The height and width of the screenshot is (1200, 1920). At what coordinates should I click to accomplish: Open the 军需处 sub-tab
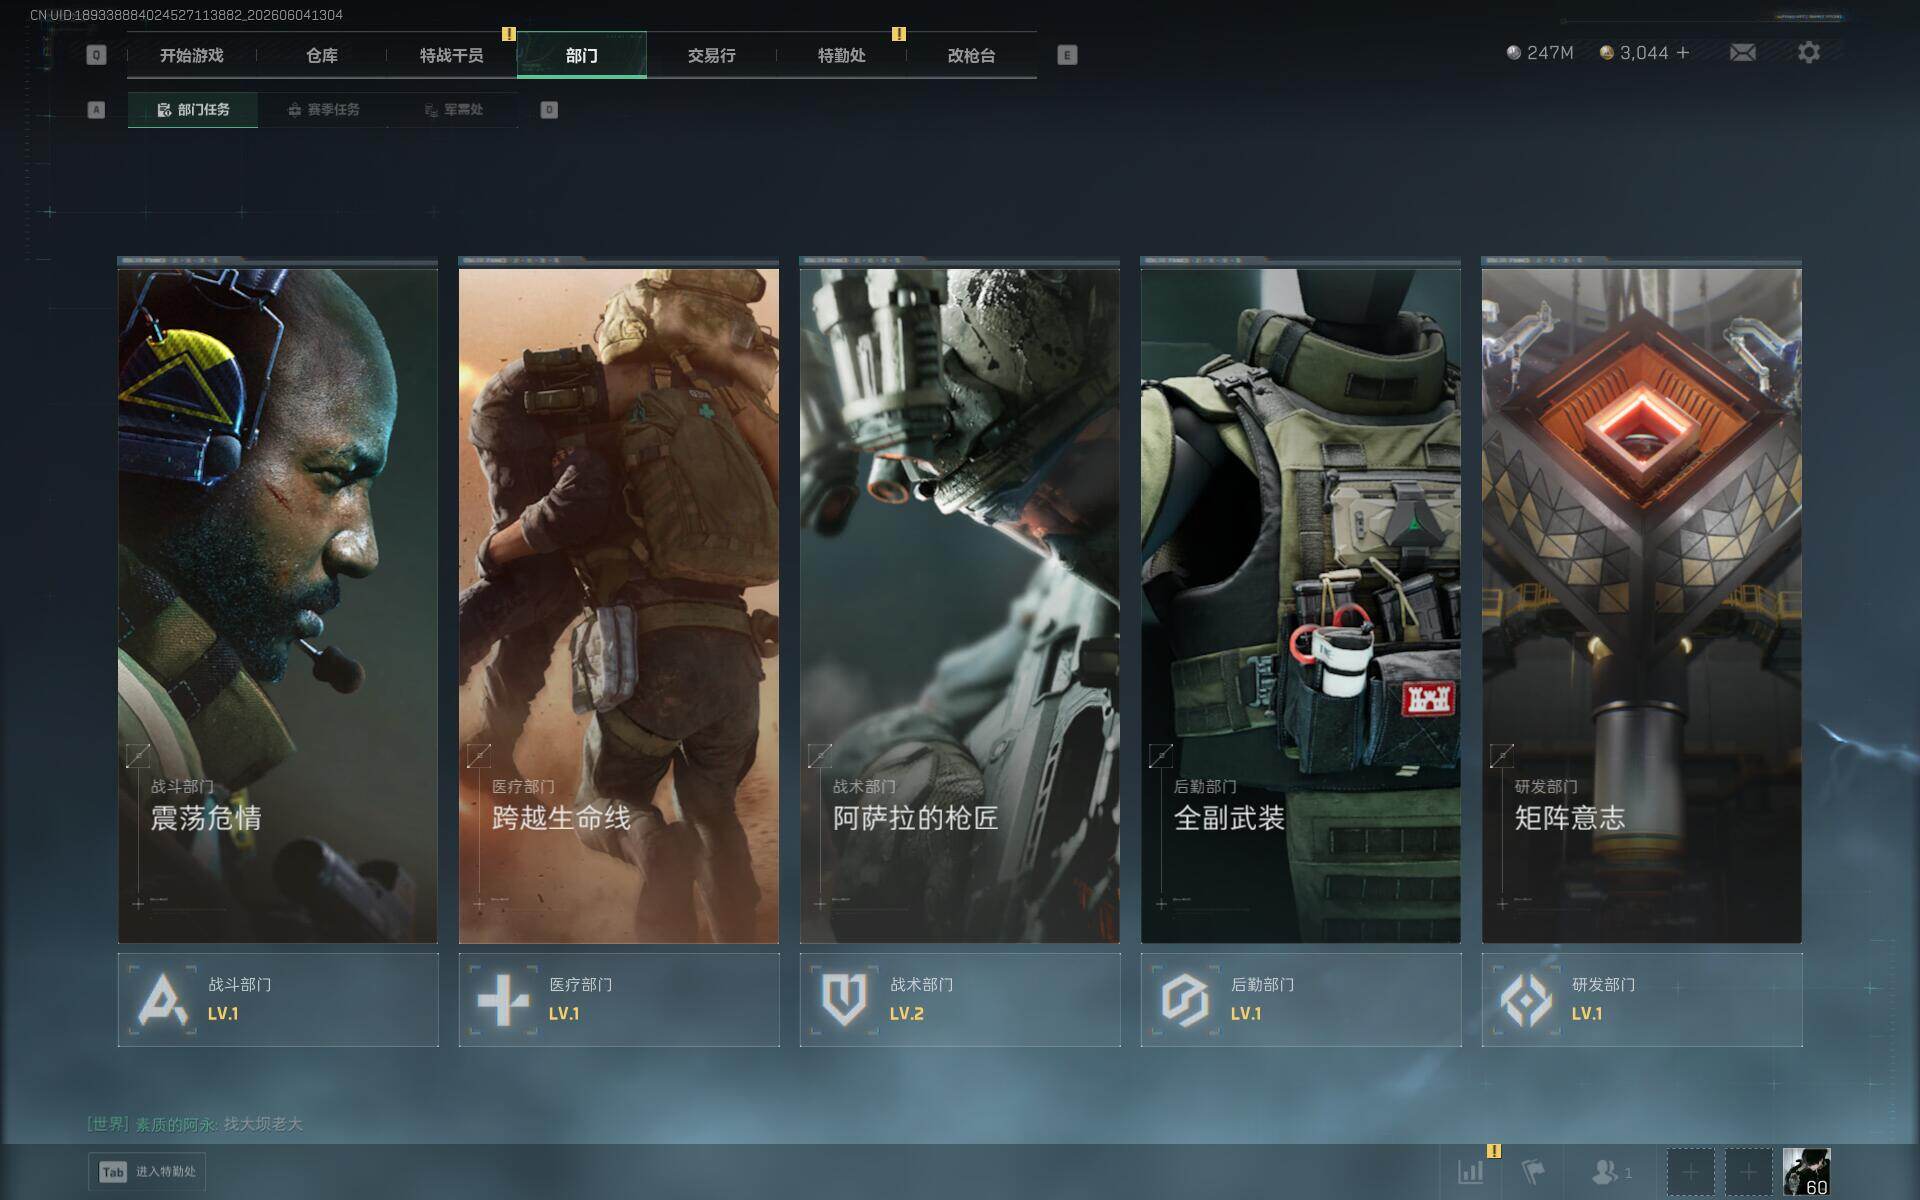click(453, 110)
